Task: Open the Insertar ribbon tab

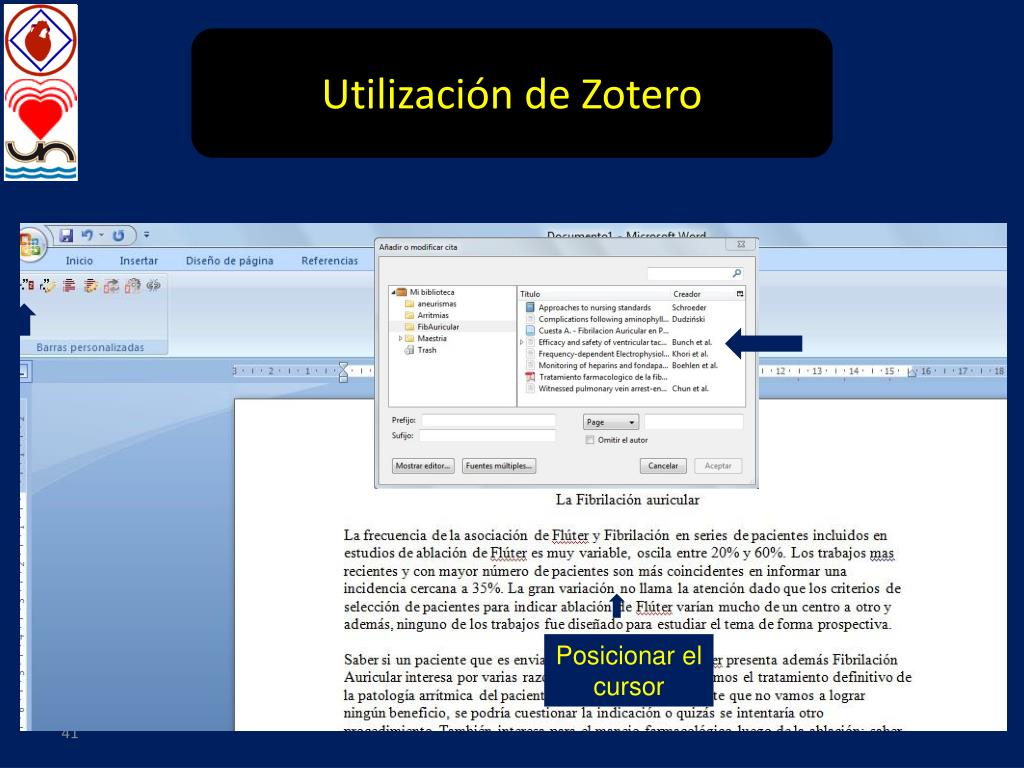Action: (x=138, y=261)
